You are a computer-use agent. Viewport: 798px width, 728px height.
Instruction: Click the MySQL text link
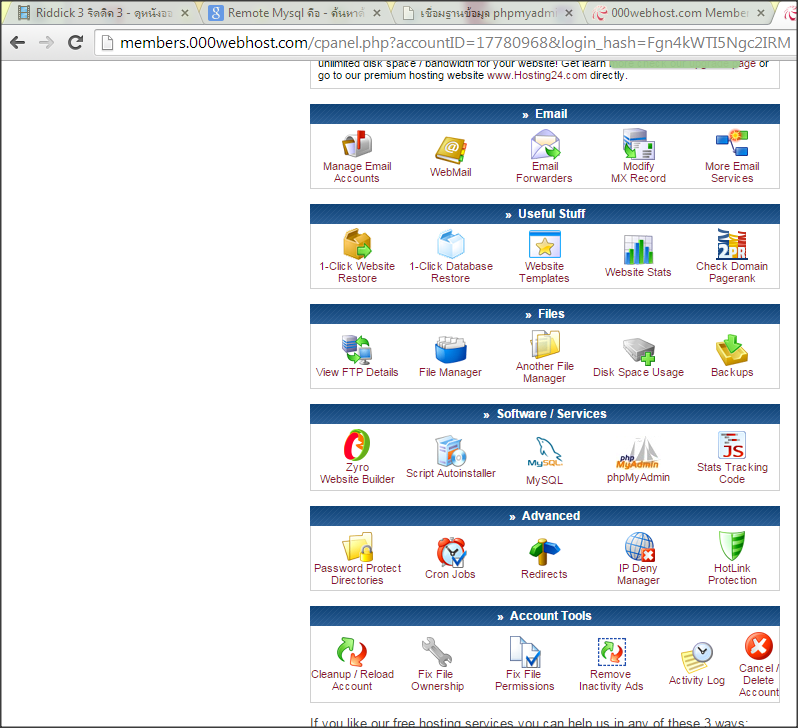[x=545, y=480]
